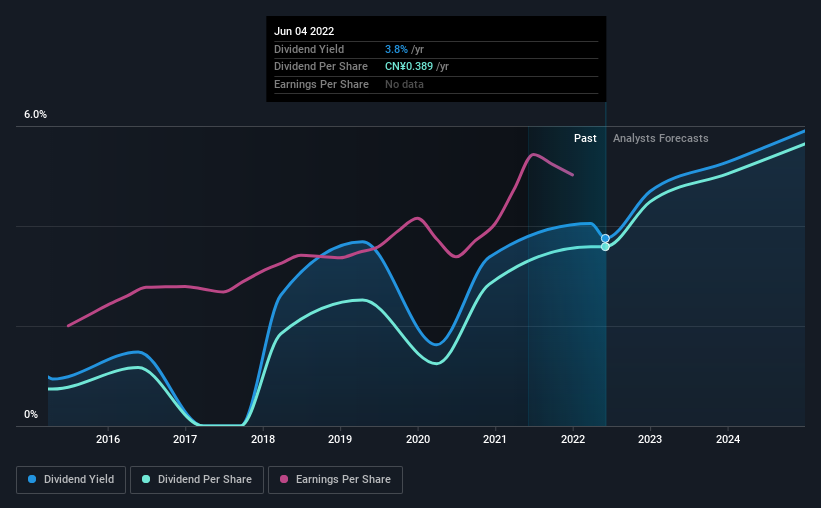The width and height of the screenshot is (821, 508).
Task: Click the 2023 x-axis label
Action: (650, 439)
